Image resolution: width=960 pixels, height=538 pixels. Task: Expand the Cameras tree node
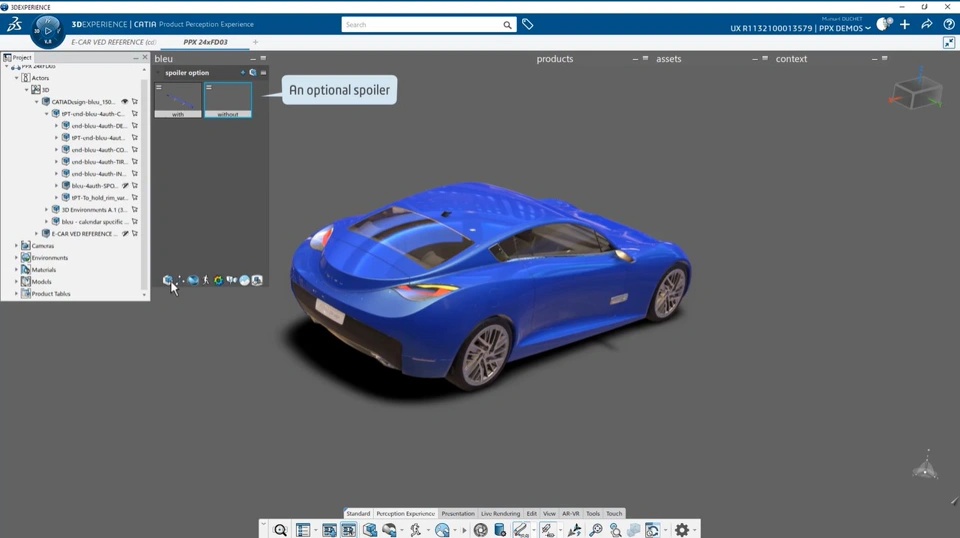(16, 246)
